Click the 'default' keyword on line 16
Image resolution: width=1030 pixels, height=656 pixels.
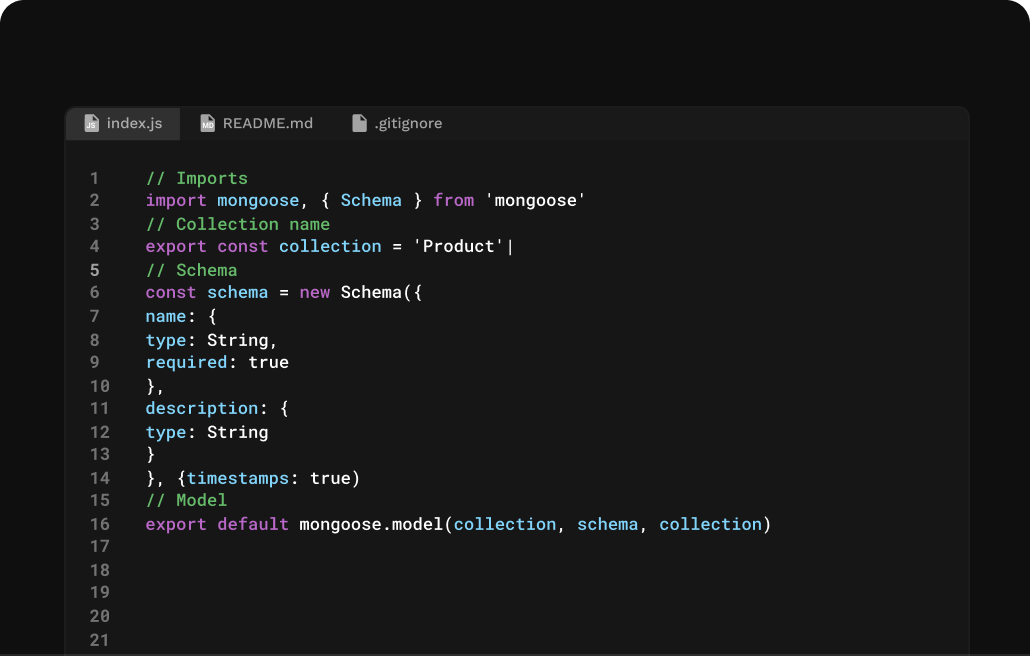(253, 524)
